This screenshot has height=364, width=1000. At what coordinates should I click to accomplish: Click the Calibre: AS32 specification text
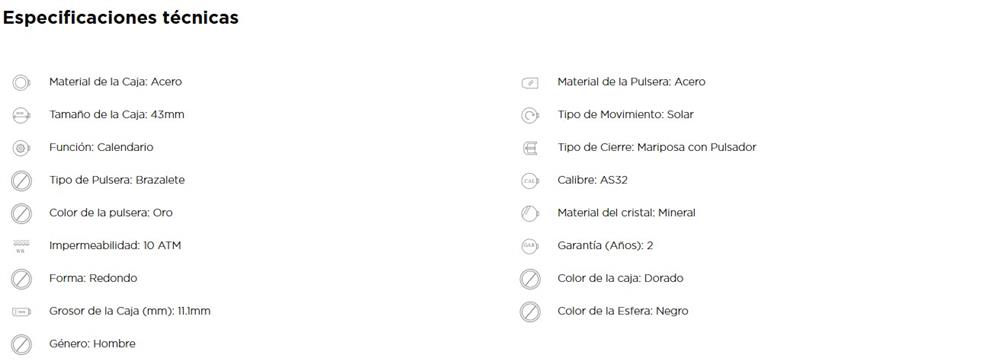pos(592,180)
